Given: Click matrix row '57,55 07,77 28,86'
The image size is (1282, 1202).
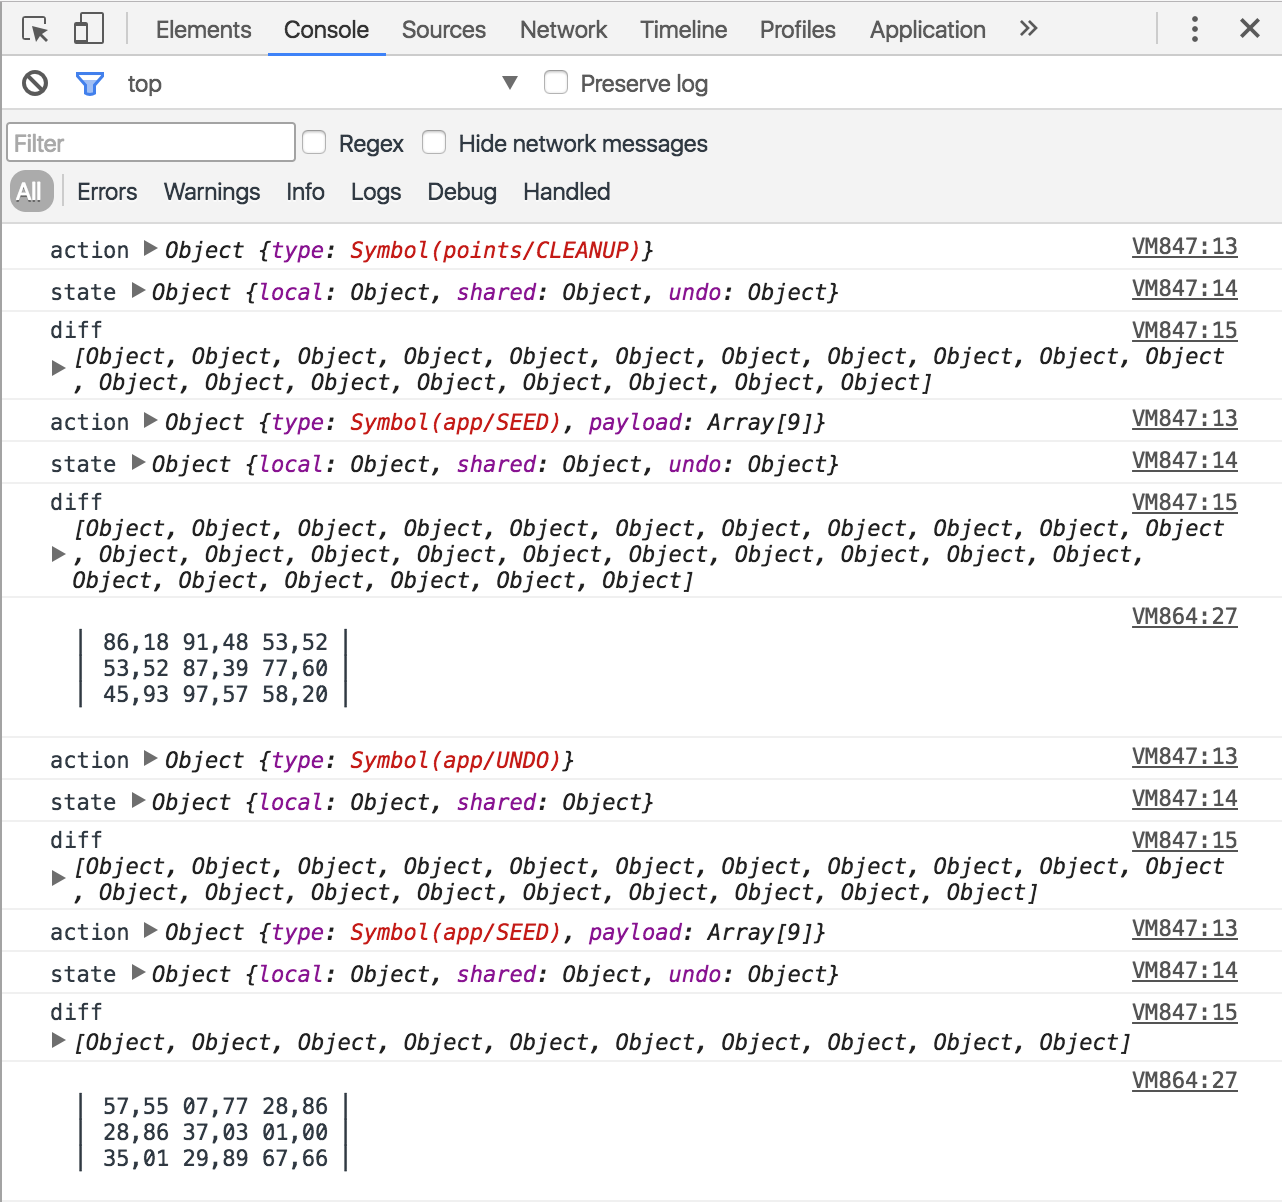Looking at the screenshot, I should click(215, 1106).
